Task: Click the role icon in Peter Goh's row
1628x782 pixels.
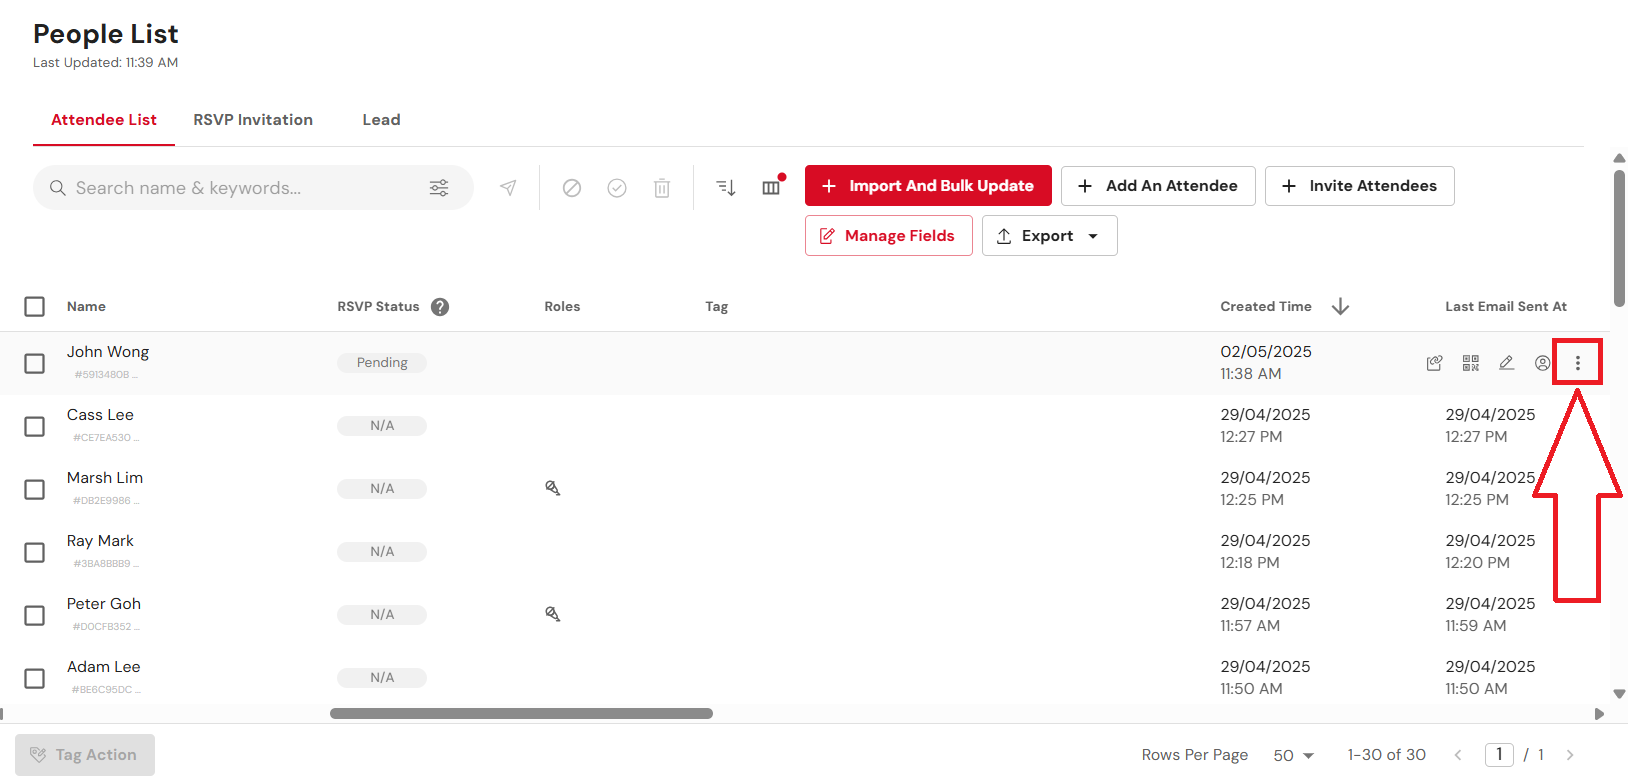Action: point(552,614)
